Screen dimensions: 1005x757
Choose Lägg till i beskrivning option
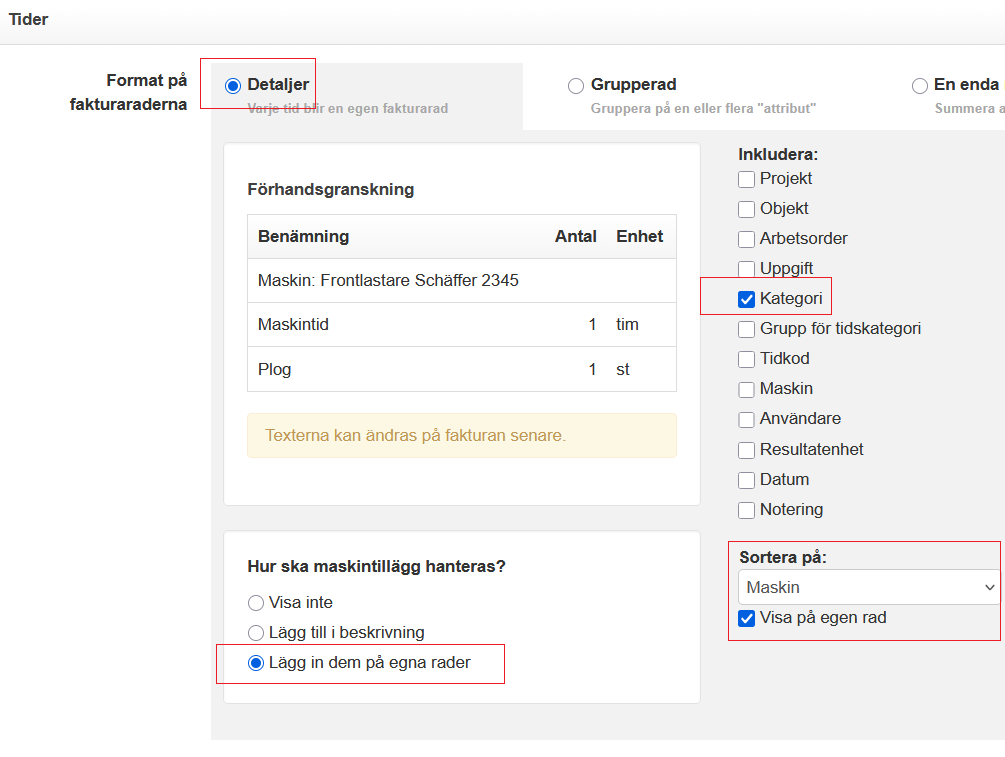click(256, 633)
